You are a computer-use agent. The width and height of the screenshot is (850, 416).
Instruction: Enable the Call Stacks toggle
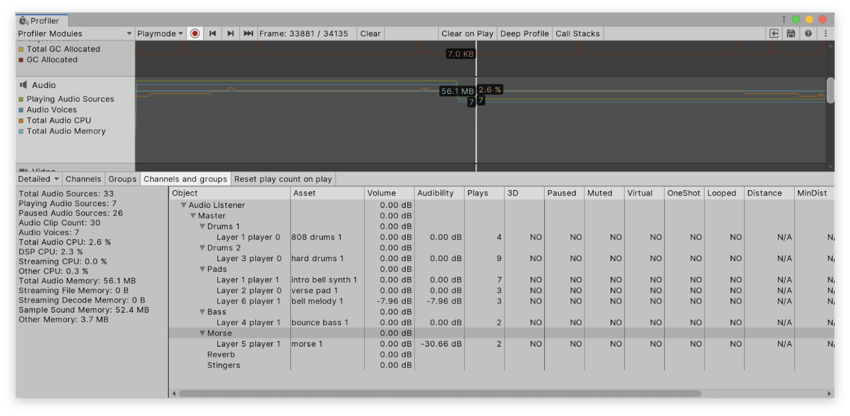[x=578, y=34]
